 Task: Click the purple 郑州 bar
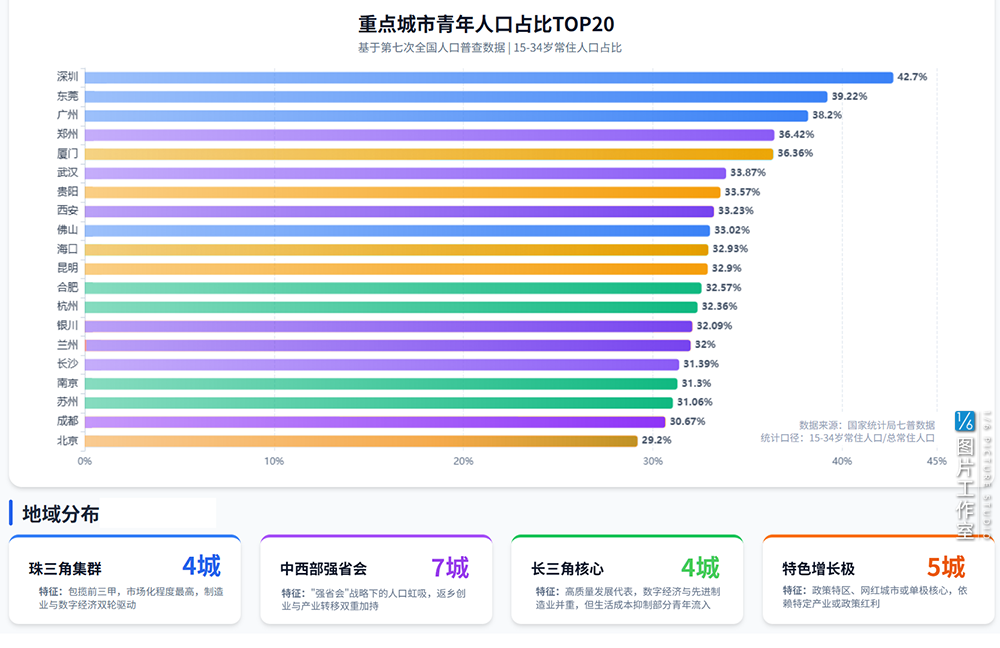[x=430, y=135]
